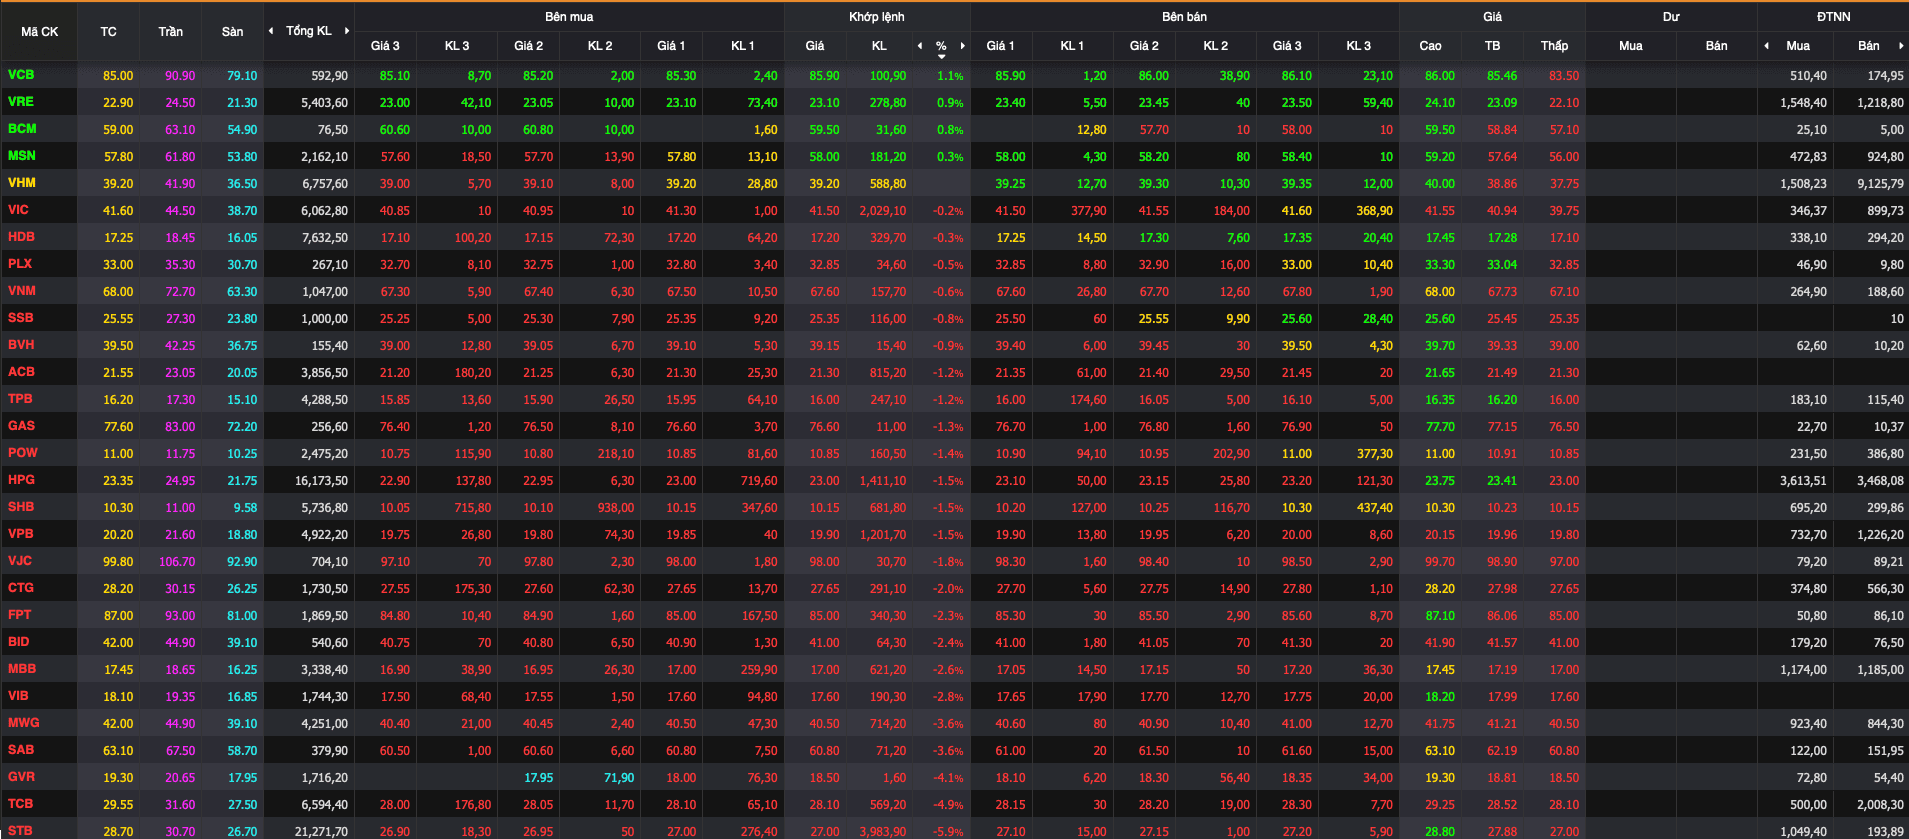
Task: Open the VNM stock ticker
Action: 22,291
